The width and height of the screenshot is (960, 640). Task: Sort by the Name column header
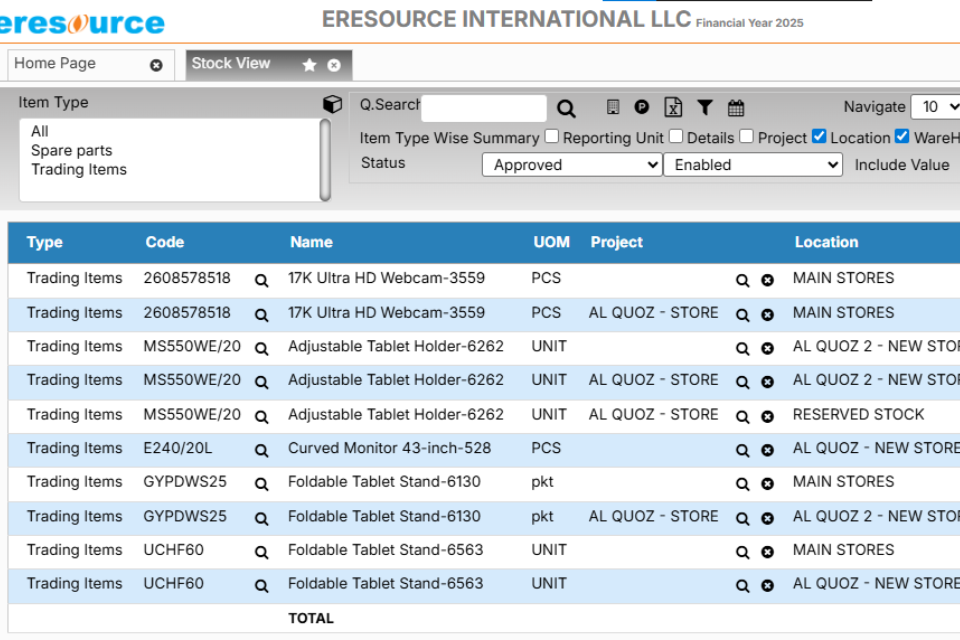pyautogui.click(x=312, y=242)
